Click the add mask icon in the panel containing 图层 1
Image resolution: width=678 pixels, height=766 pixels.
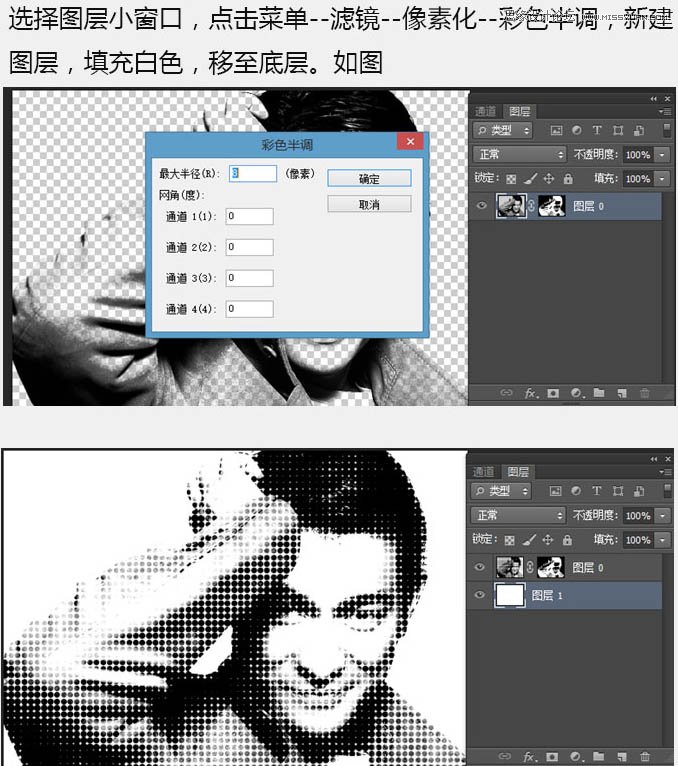pyautogui.click(x=552, y=757)
